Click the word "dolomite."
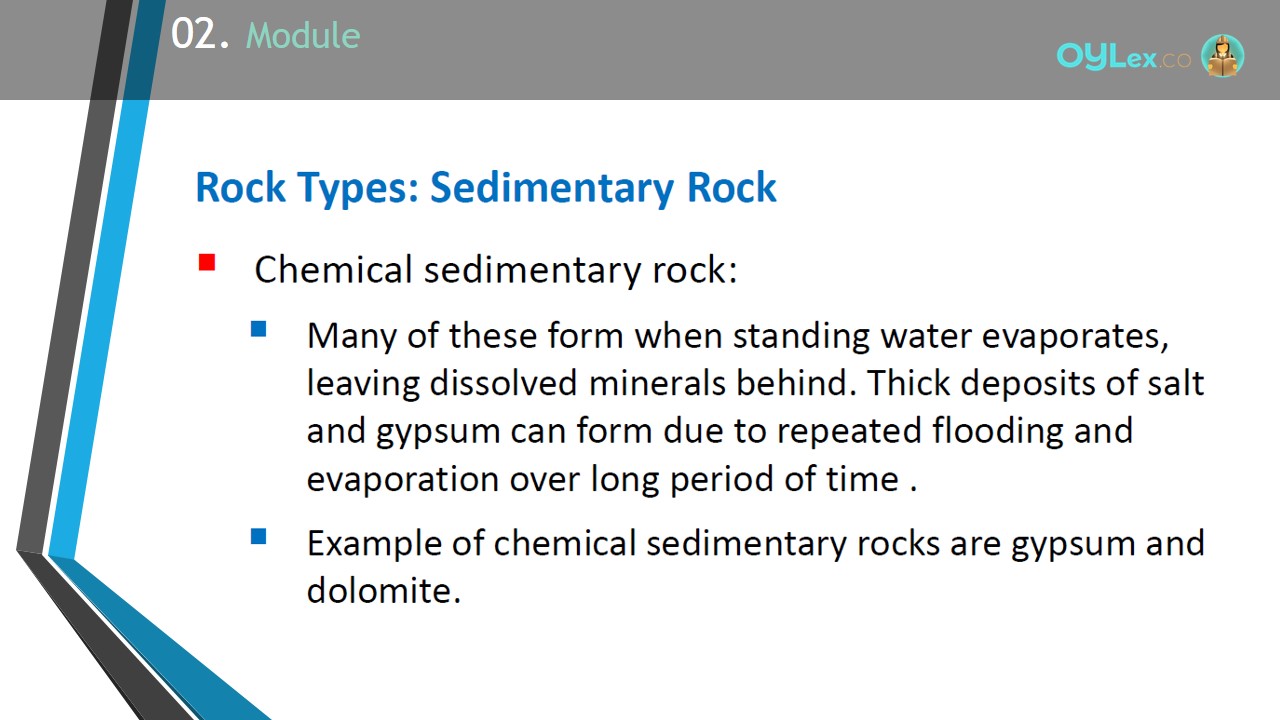Image resolution: width=1280 pixels, height=720 pixels. pyautogui.click(x=384, y=590)
